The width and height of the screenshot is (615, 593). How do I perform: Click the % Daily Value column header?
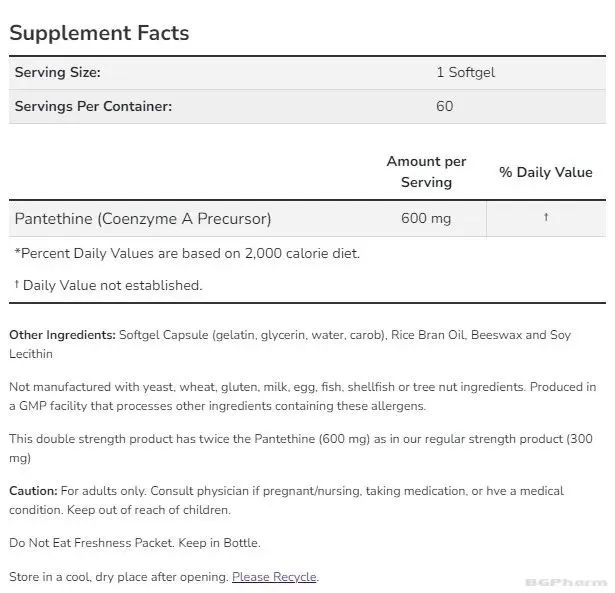[546, 172]
